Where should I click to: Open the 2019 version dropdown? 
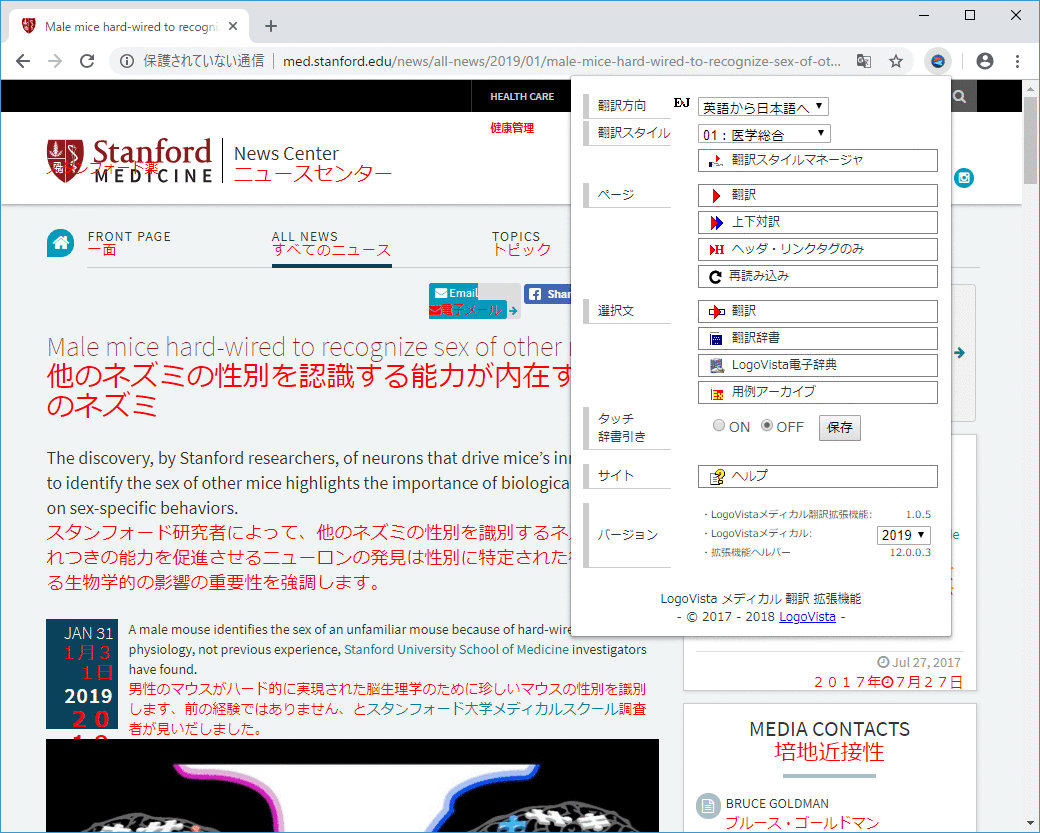coord(903,535)
